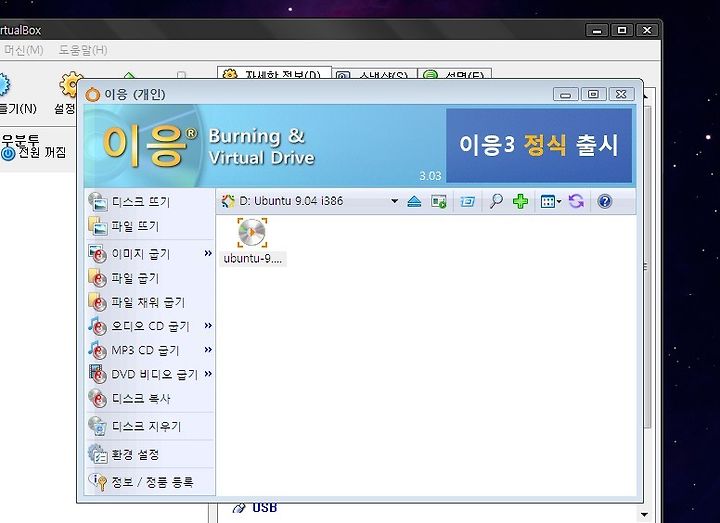Open DVD 비디오 굽기 entry

pos(145,374)
